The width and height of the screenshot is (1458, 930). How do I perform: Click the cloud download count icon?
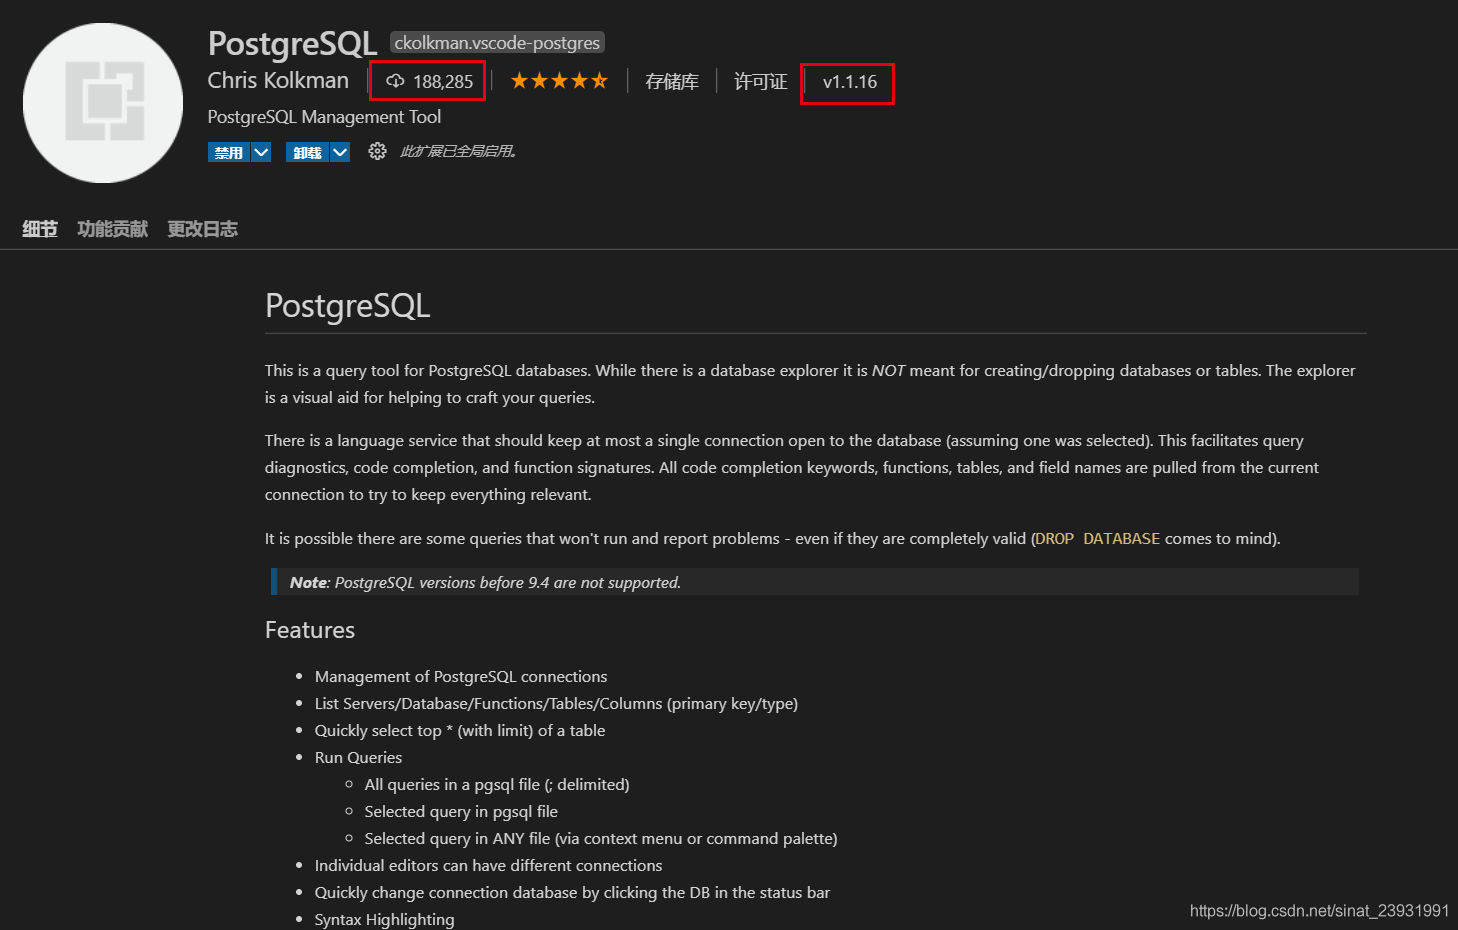pyautogui.click(x=395, y=81)
